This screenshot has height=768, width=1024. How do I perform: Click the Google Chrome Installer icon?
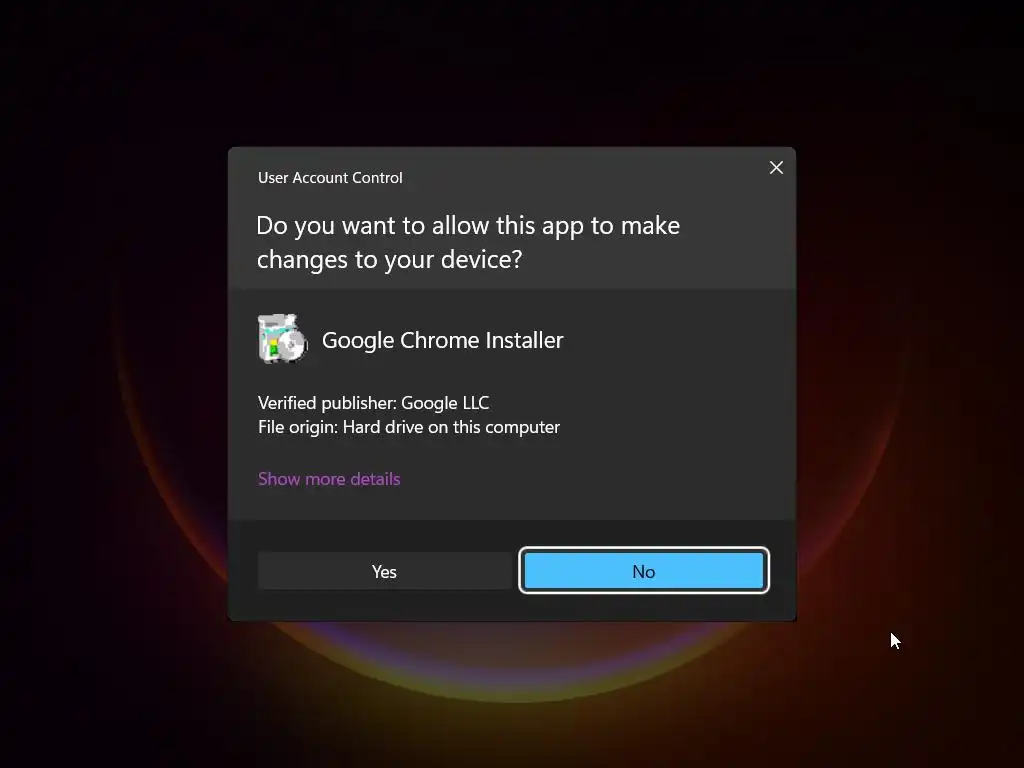[282, 339]
